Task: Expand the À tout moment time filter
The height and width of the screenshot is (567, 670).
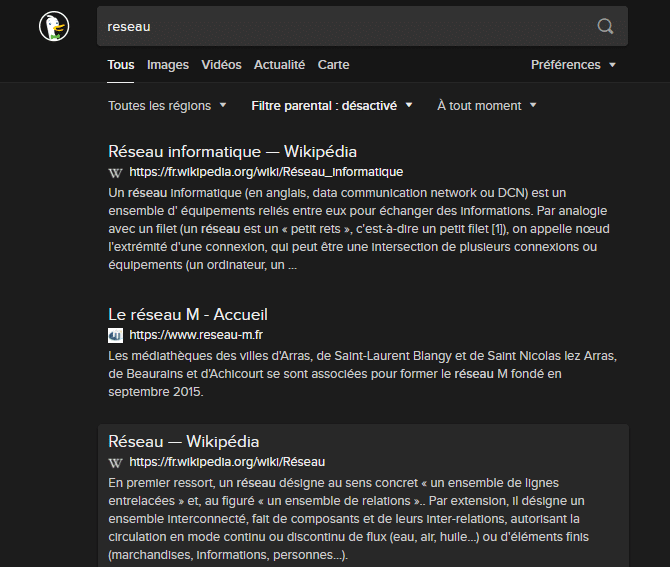Action: pos(487,106)
